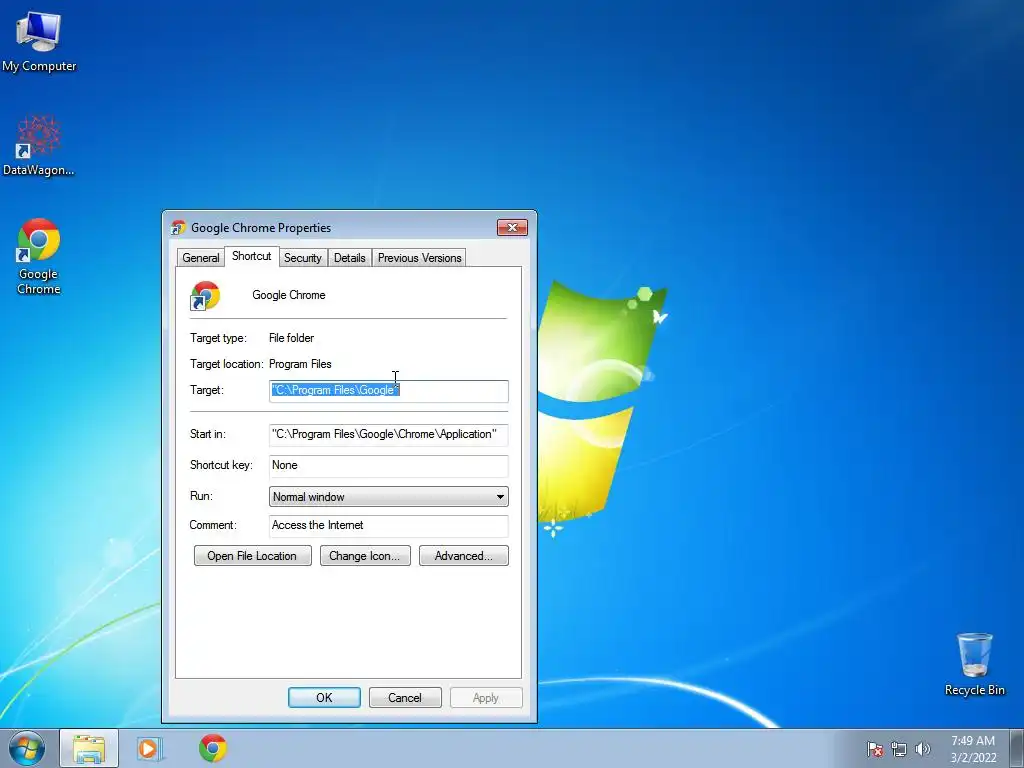1024x768 pixels.
Task: Click the shortcut name field Google Chrome
Action: point(289,295)
